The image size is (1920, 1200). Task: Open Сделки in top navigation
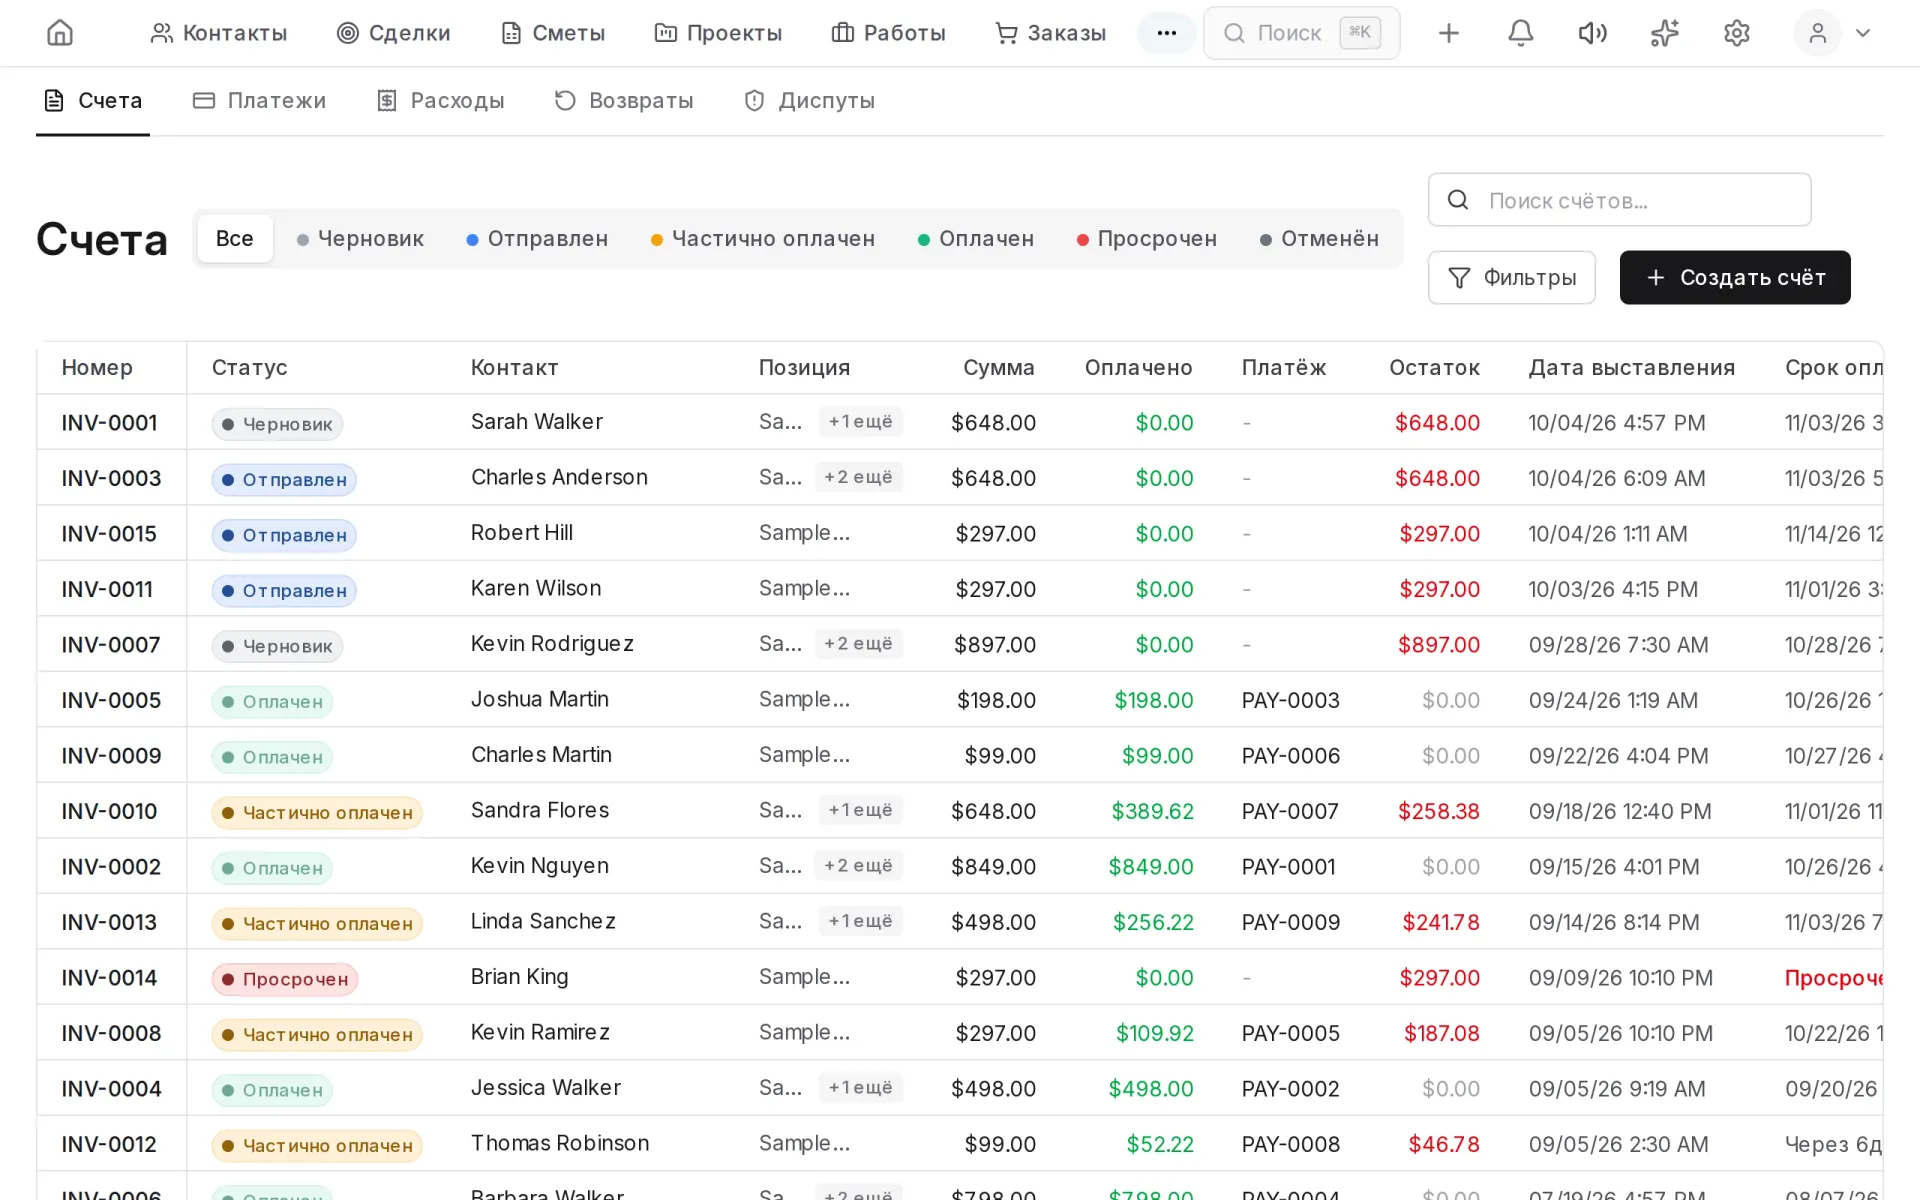[393, 33]
